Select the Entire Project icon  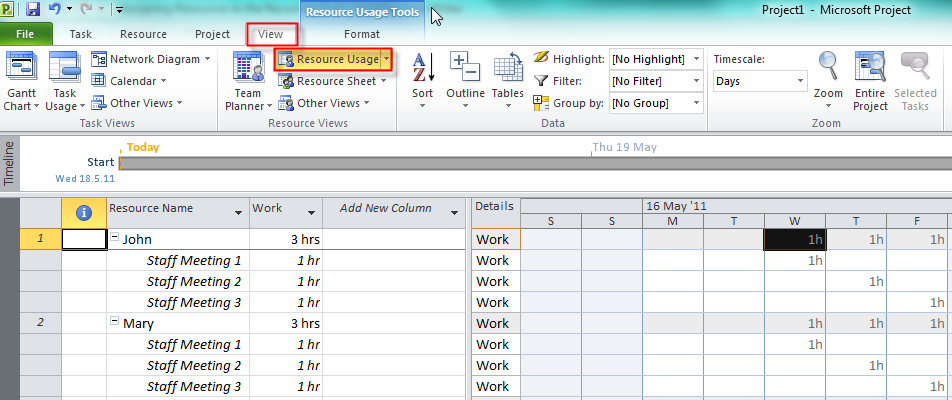(x=870, y=70)
